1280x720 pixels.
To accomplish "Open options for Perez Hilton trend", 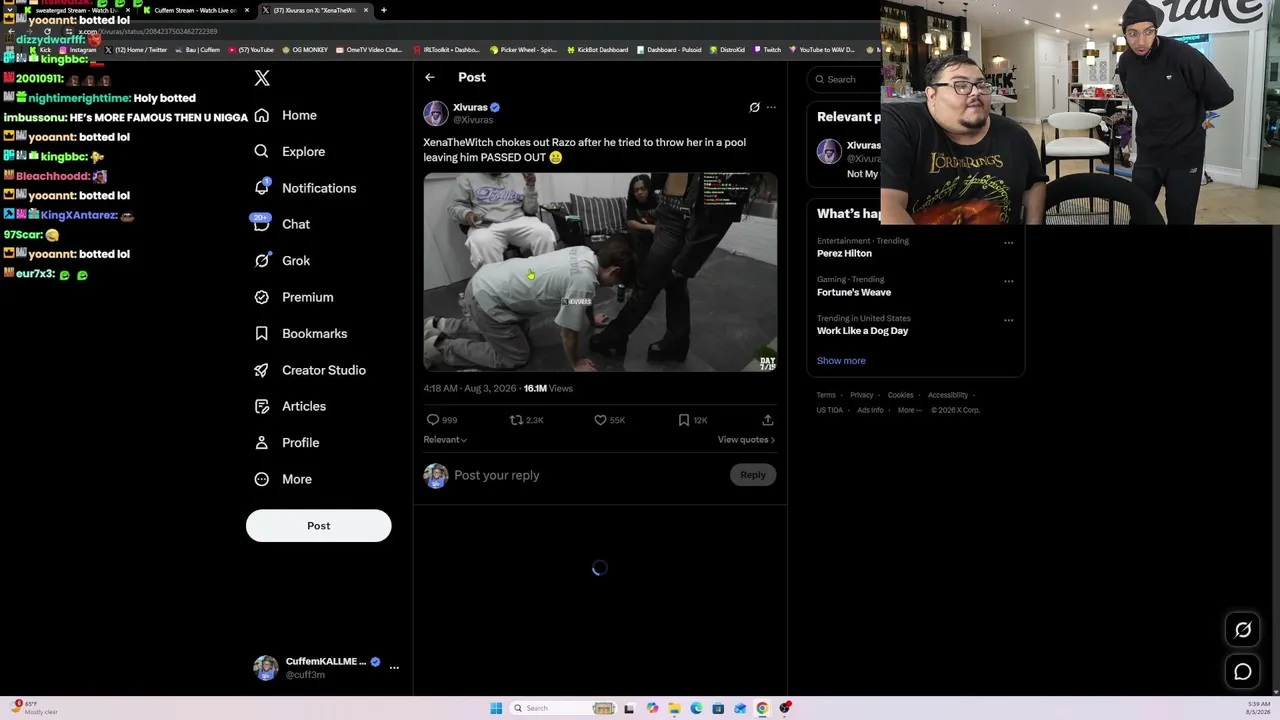I will [x=1008, y=242].
